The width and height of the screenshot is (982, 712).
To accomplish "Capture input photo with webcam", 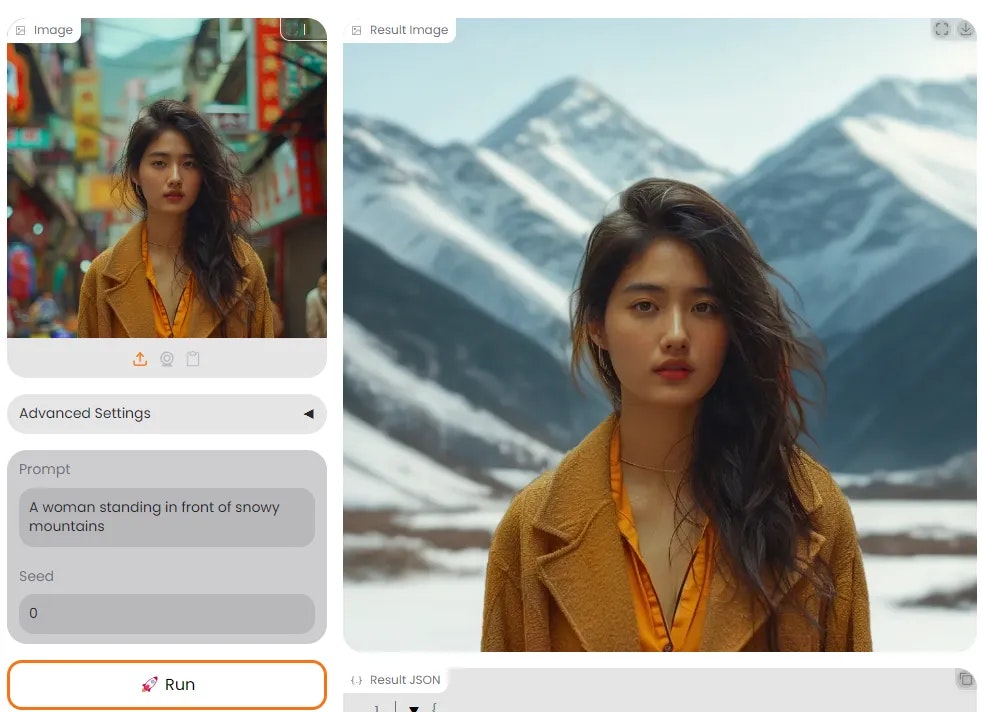I will click(x=167, y=358).
